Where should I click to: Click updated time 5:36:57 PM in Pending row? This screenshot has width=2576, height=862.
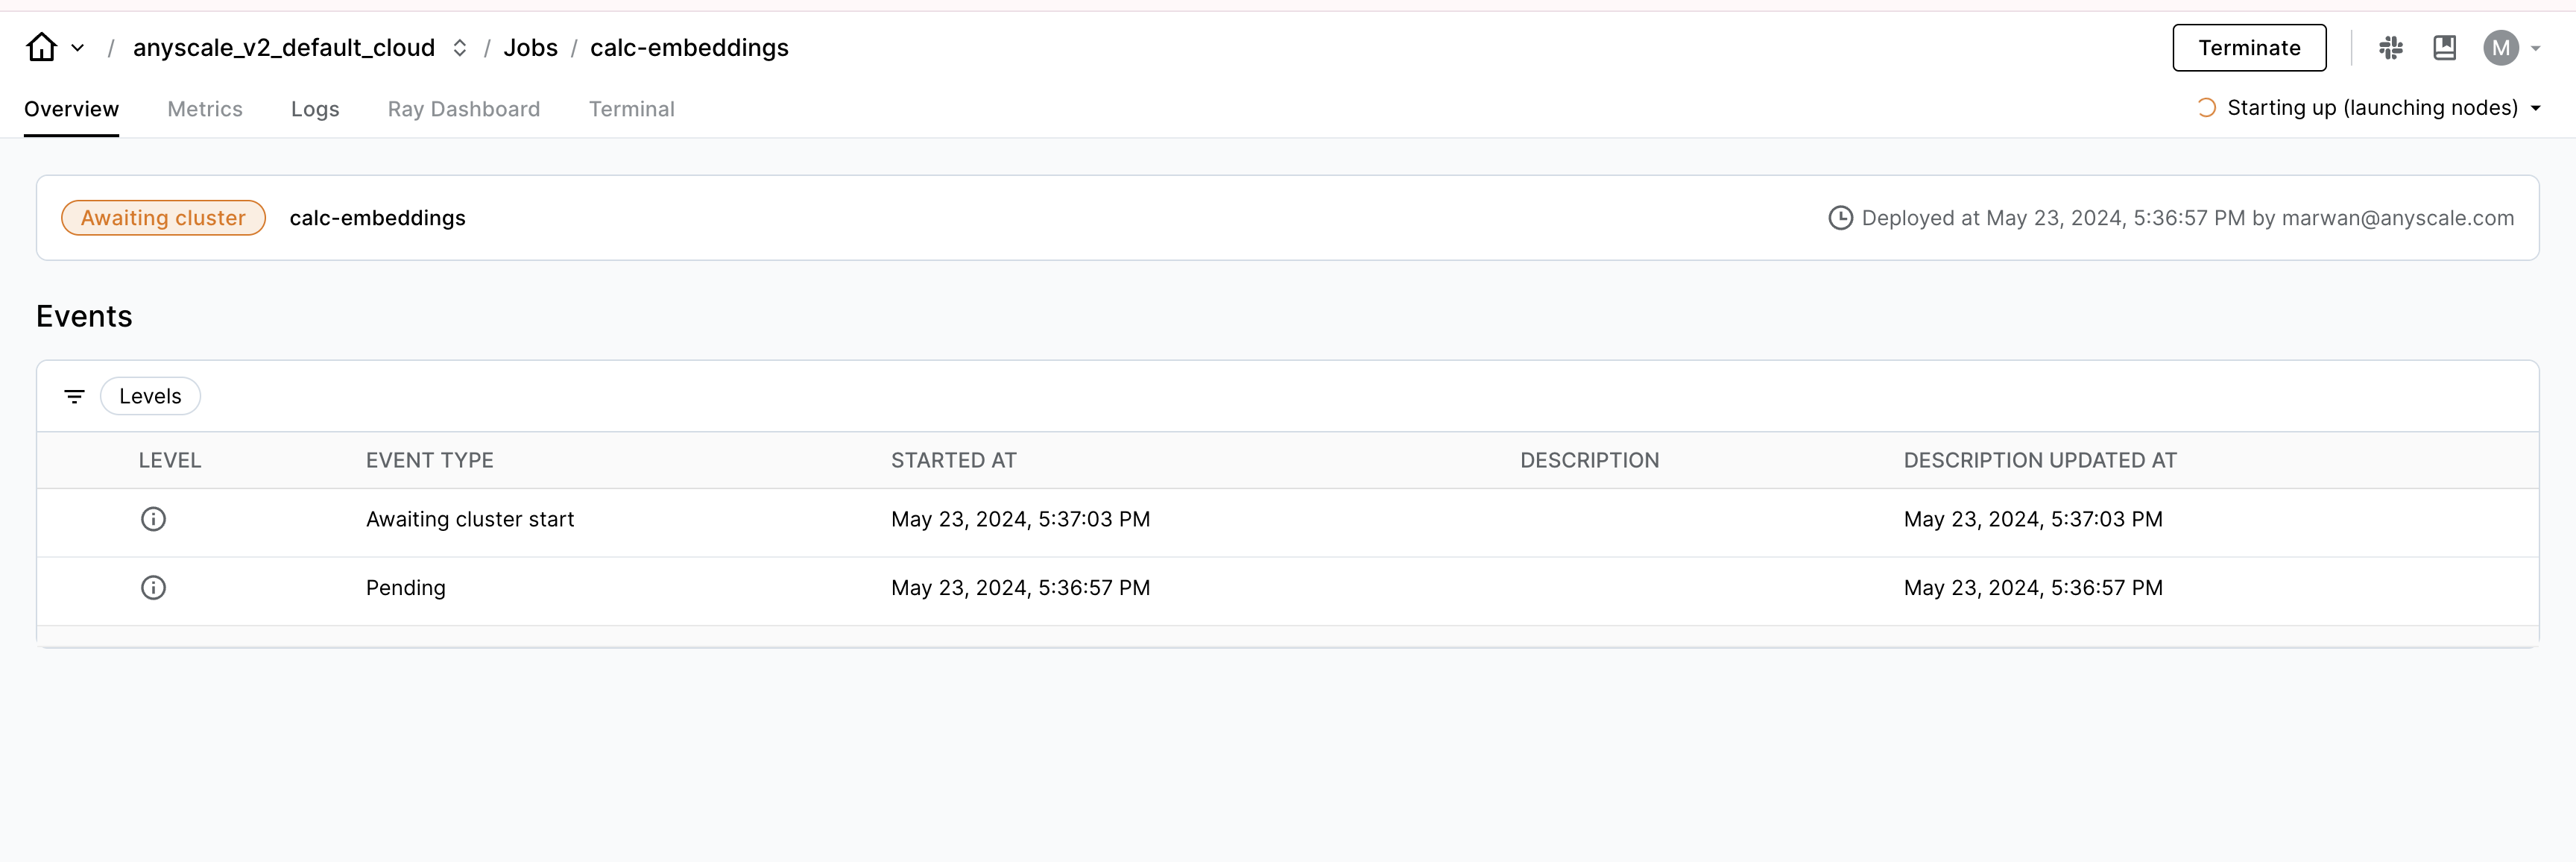point(2033,588)
